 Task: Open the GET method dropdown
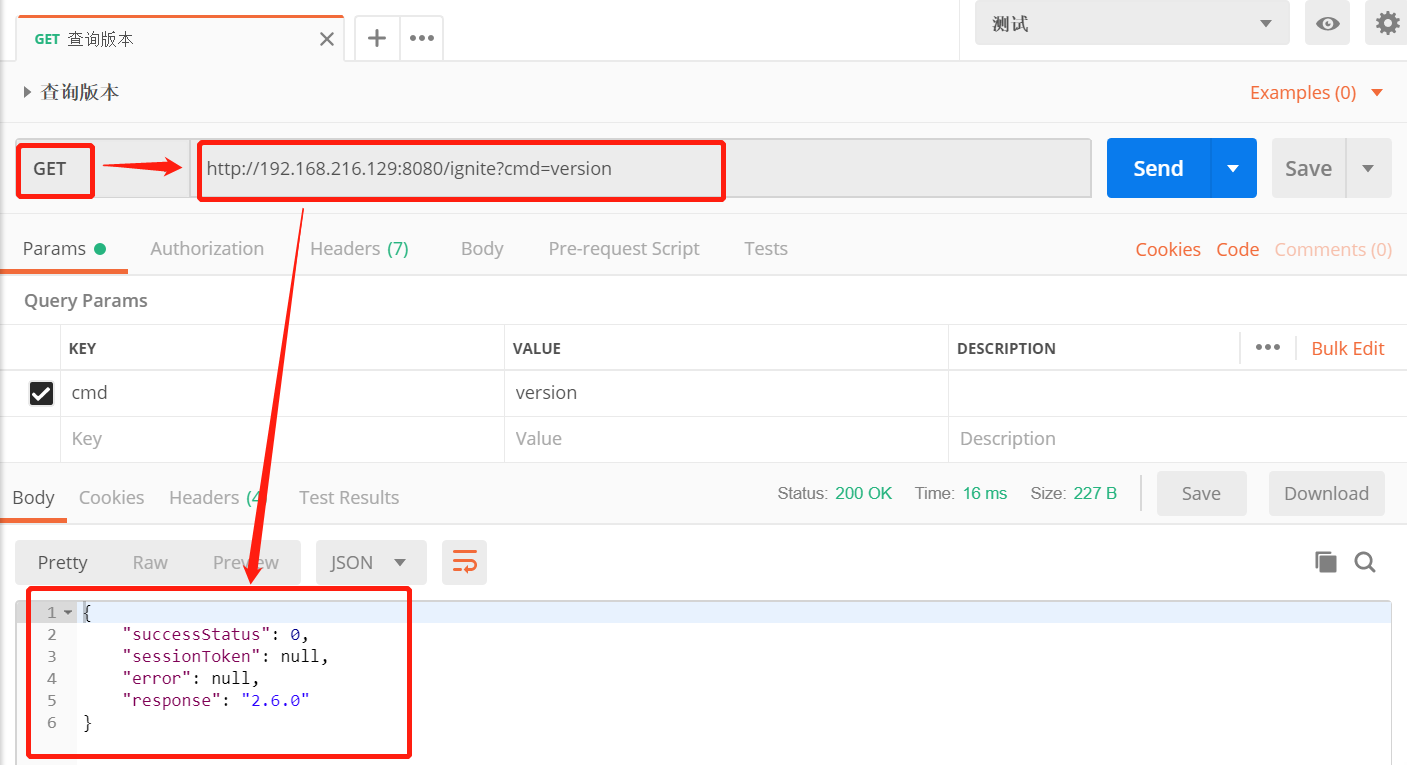click(x=54, y=170)
